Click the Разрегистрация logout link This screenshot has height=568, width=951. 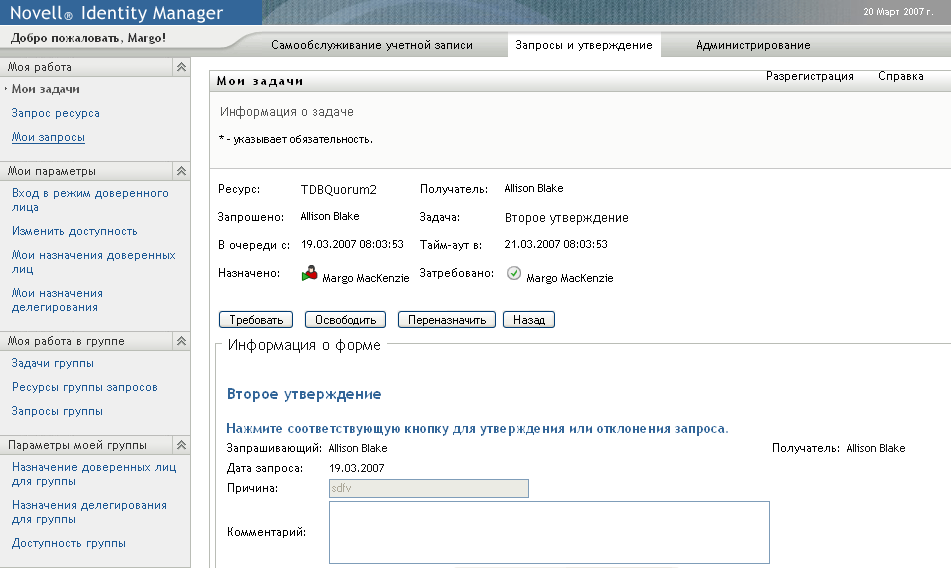tap(810, 76)
